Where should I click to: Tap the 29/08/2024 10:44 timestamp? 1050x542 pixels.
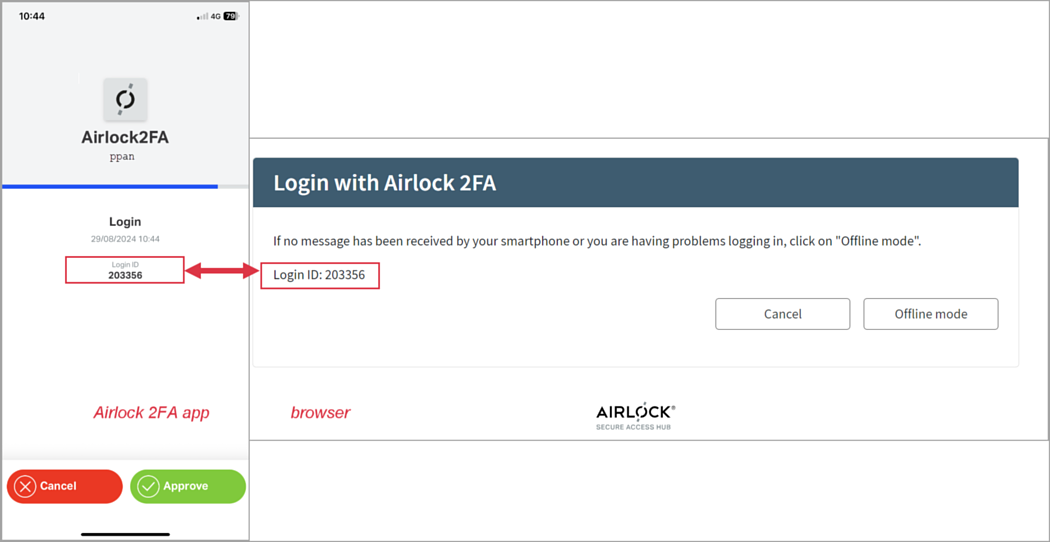(x=125, y=239)
